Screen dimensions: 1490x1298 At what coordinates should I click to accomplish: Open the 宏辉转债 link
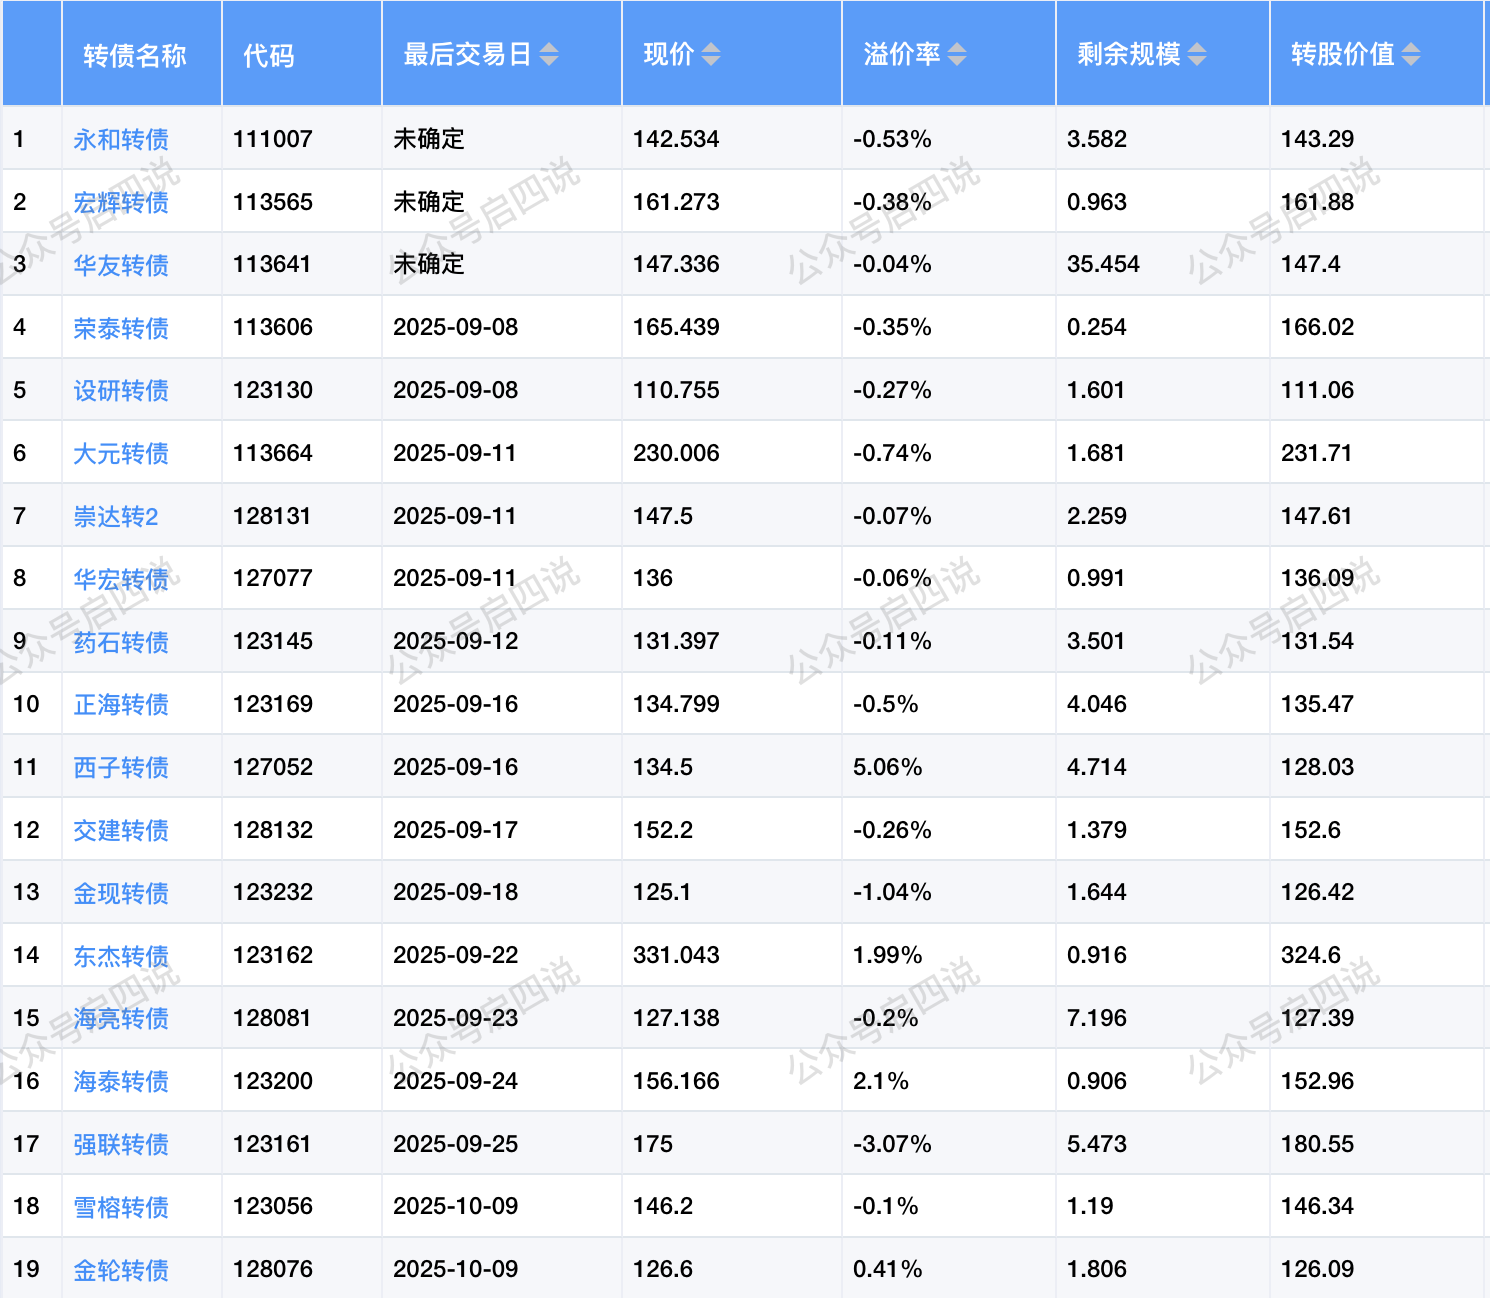(121, 203)
